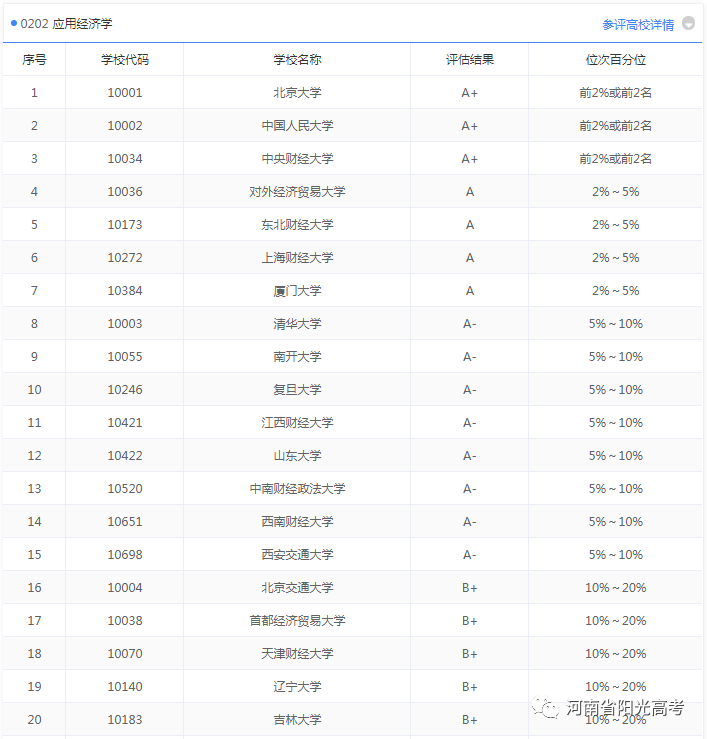The image size is (707, 739).
Task: Click school code 10422
Action: click(125, 456)
